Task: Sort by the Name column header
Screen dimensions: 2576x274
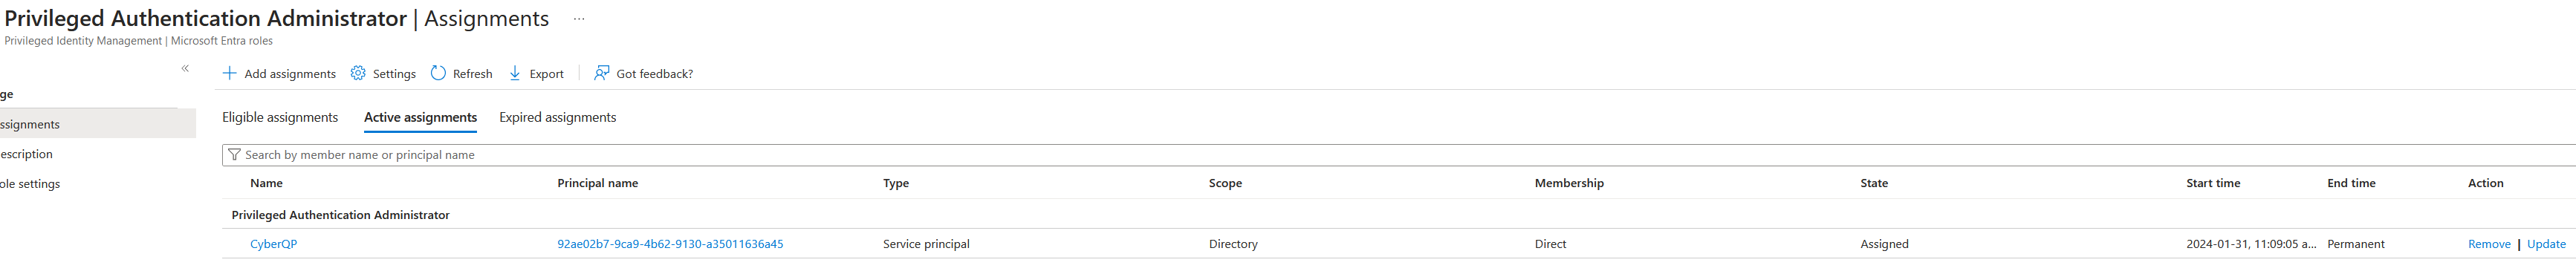Action: 266,183
